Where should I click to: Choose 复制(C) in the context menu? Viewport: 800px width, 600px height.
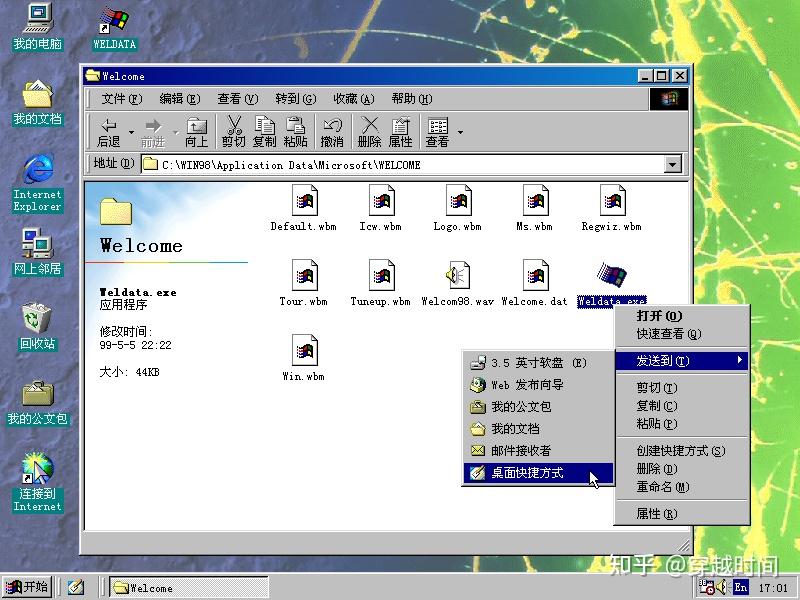682,406
